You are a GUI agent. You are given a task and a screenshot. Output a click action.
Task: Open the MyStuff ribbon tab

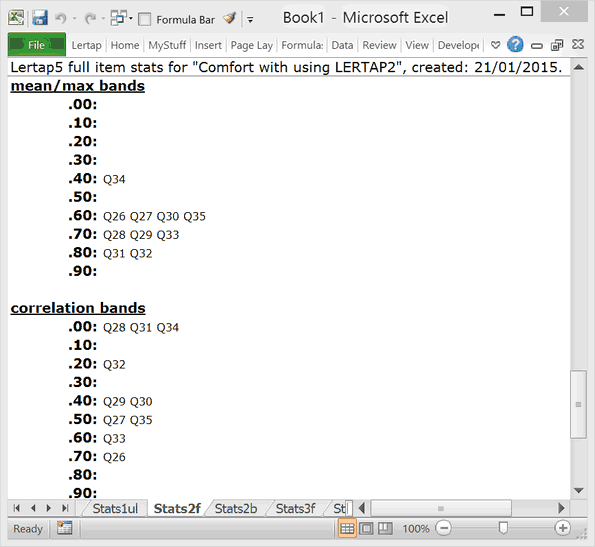click(x=167, y=45)
